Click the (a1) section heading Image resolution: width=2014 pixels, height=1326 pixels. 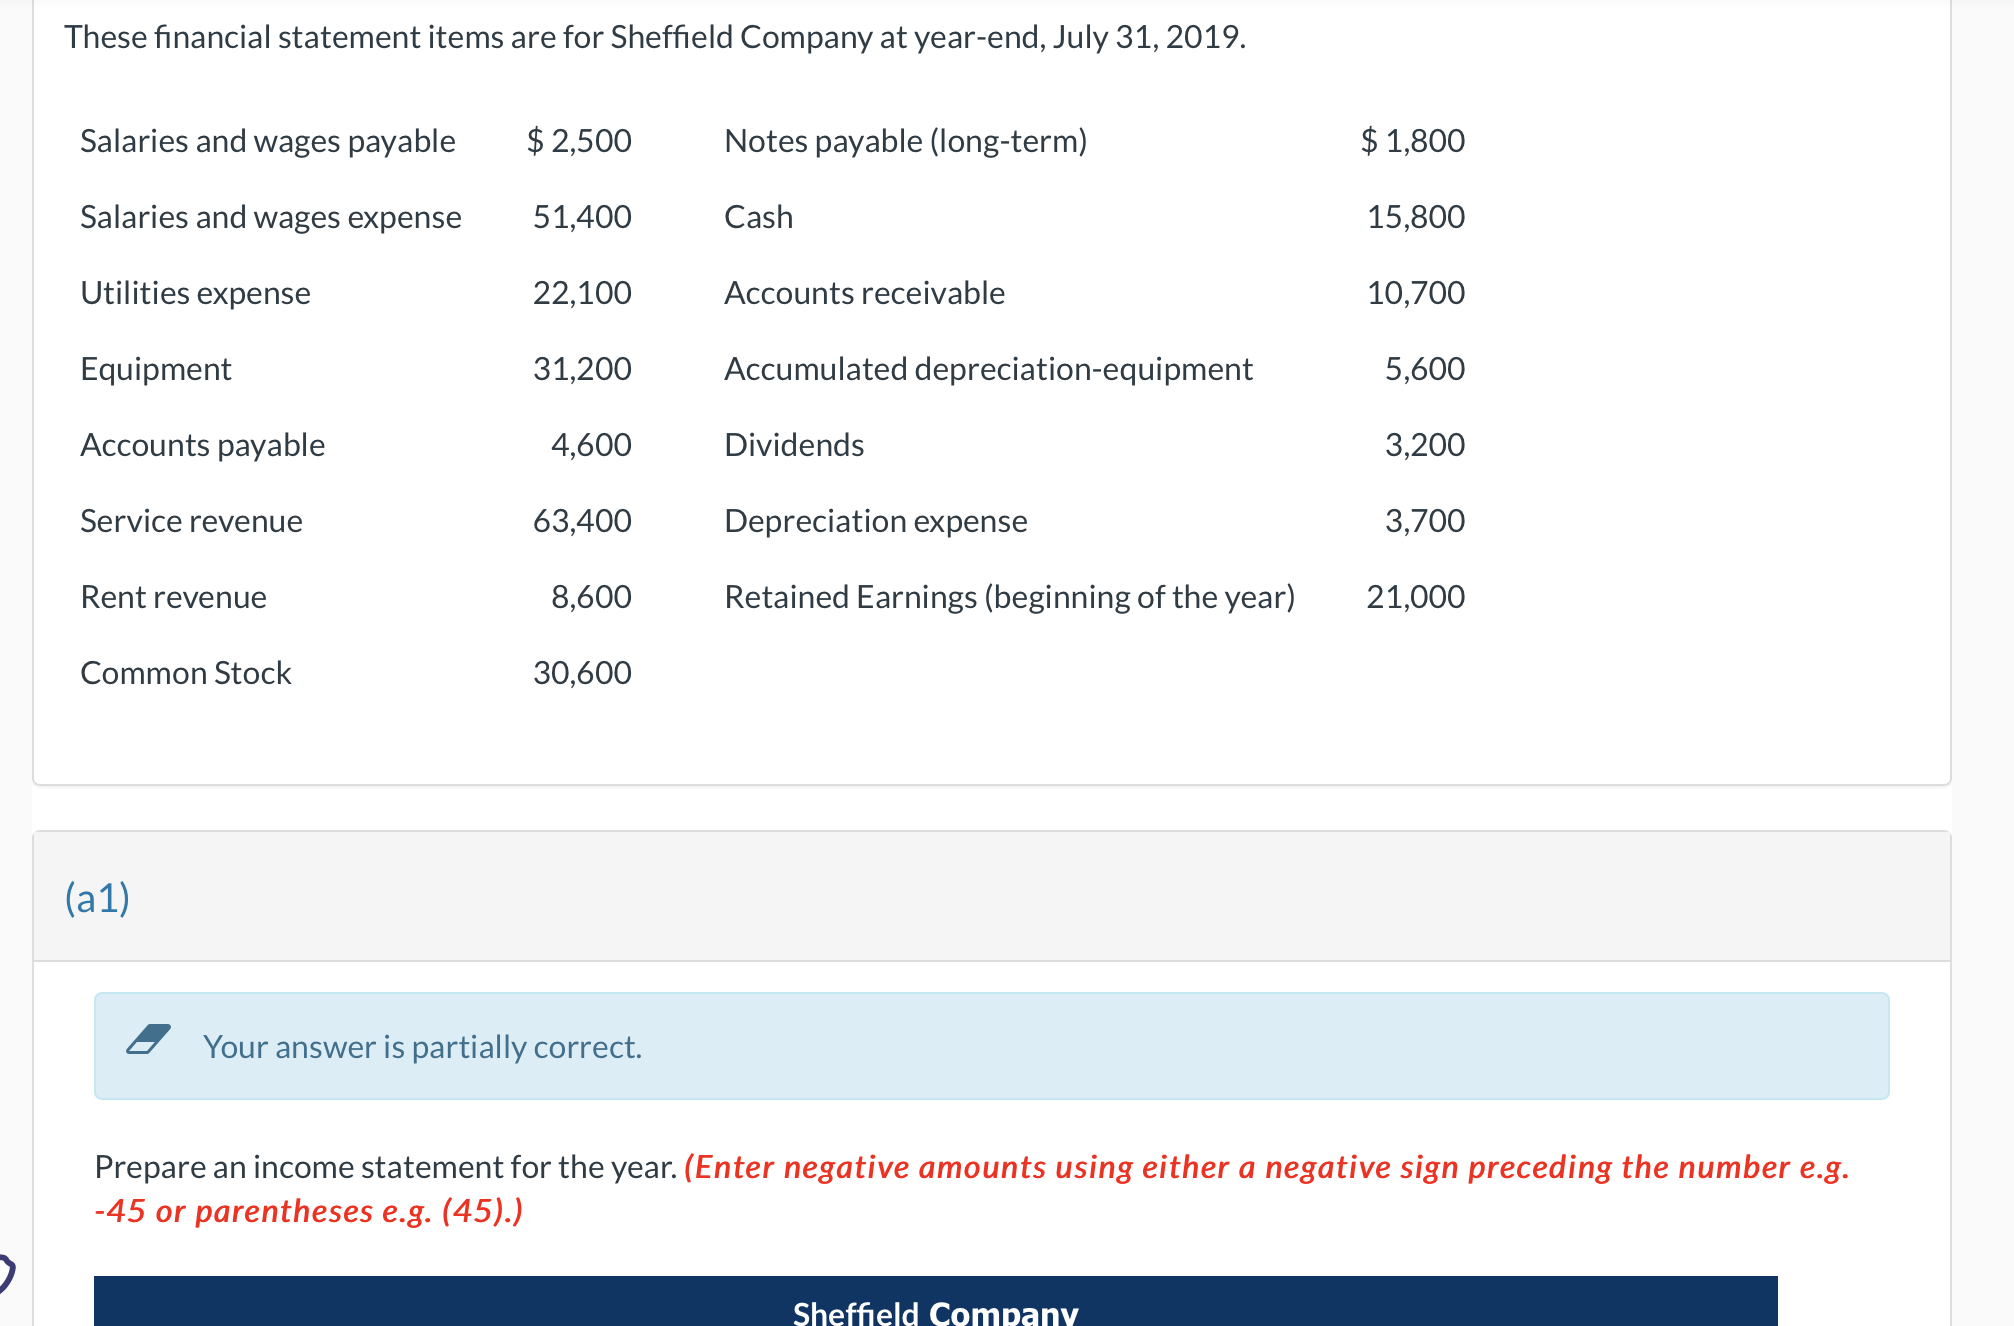pos(97,897)
